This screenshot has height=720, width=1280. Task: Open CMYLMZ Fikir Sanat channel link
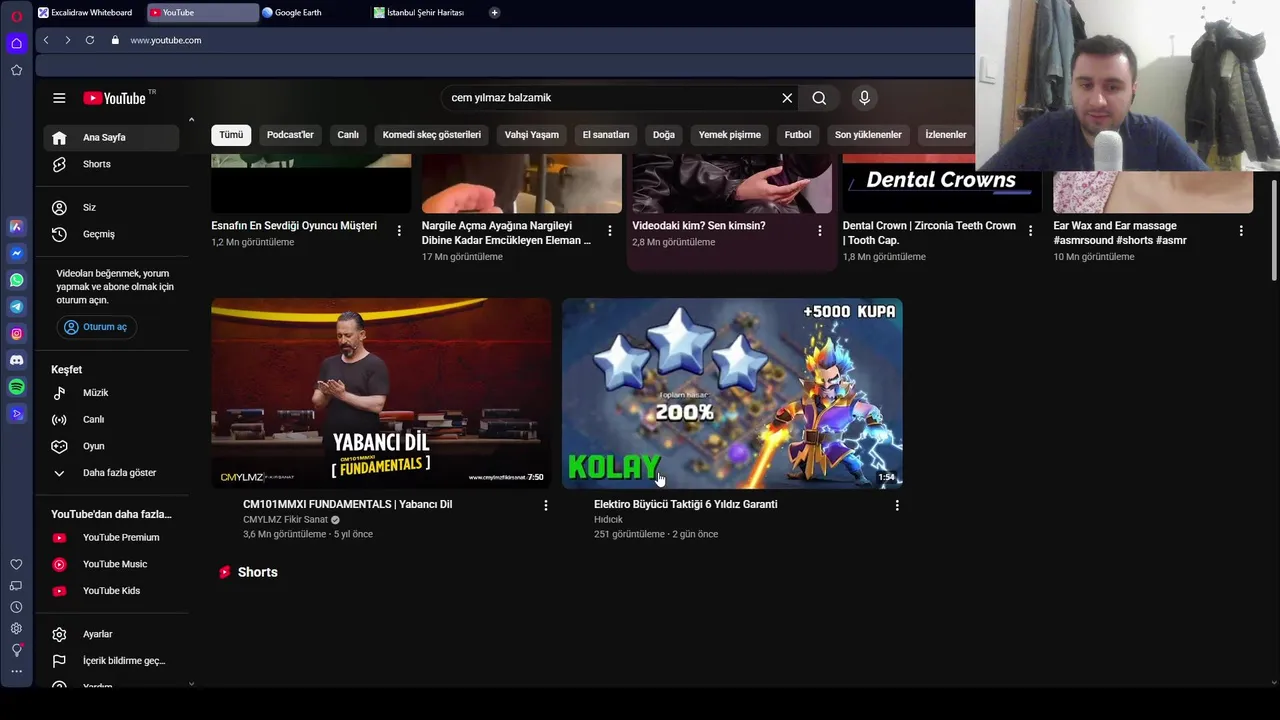pyautogui.click(x=285, y=520)
